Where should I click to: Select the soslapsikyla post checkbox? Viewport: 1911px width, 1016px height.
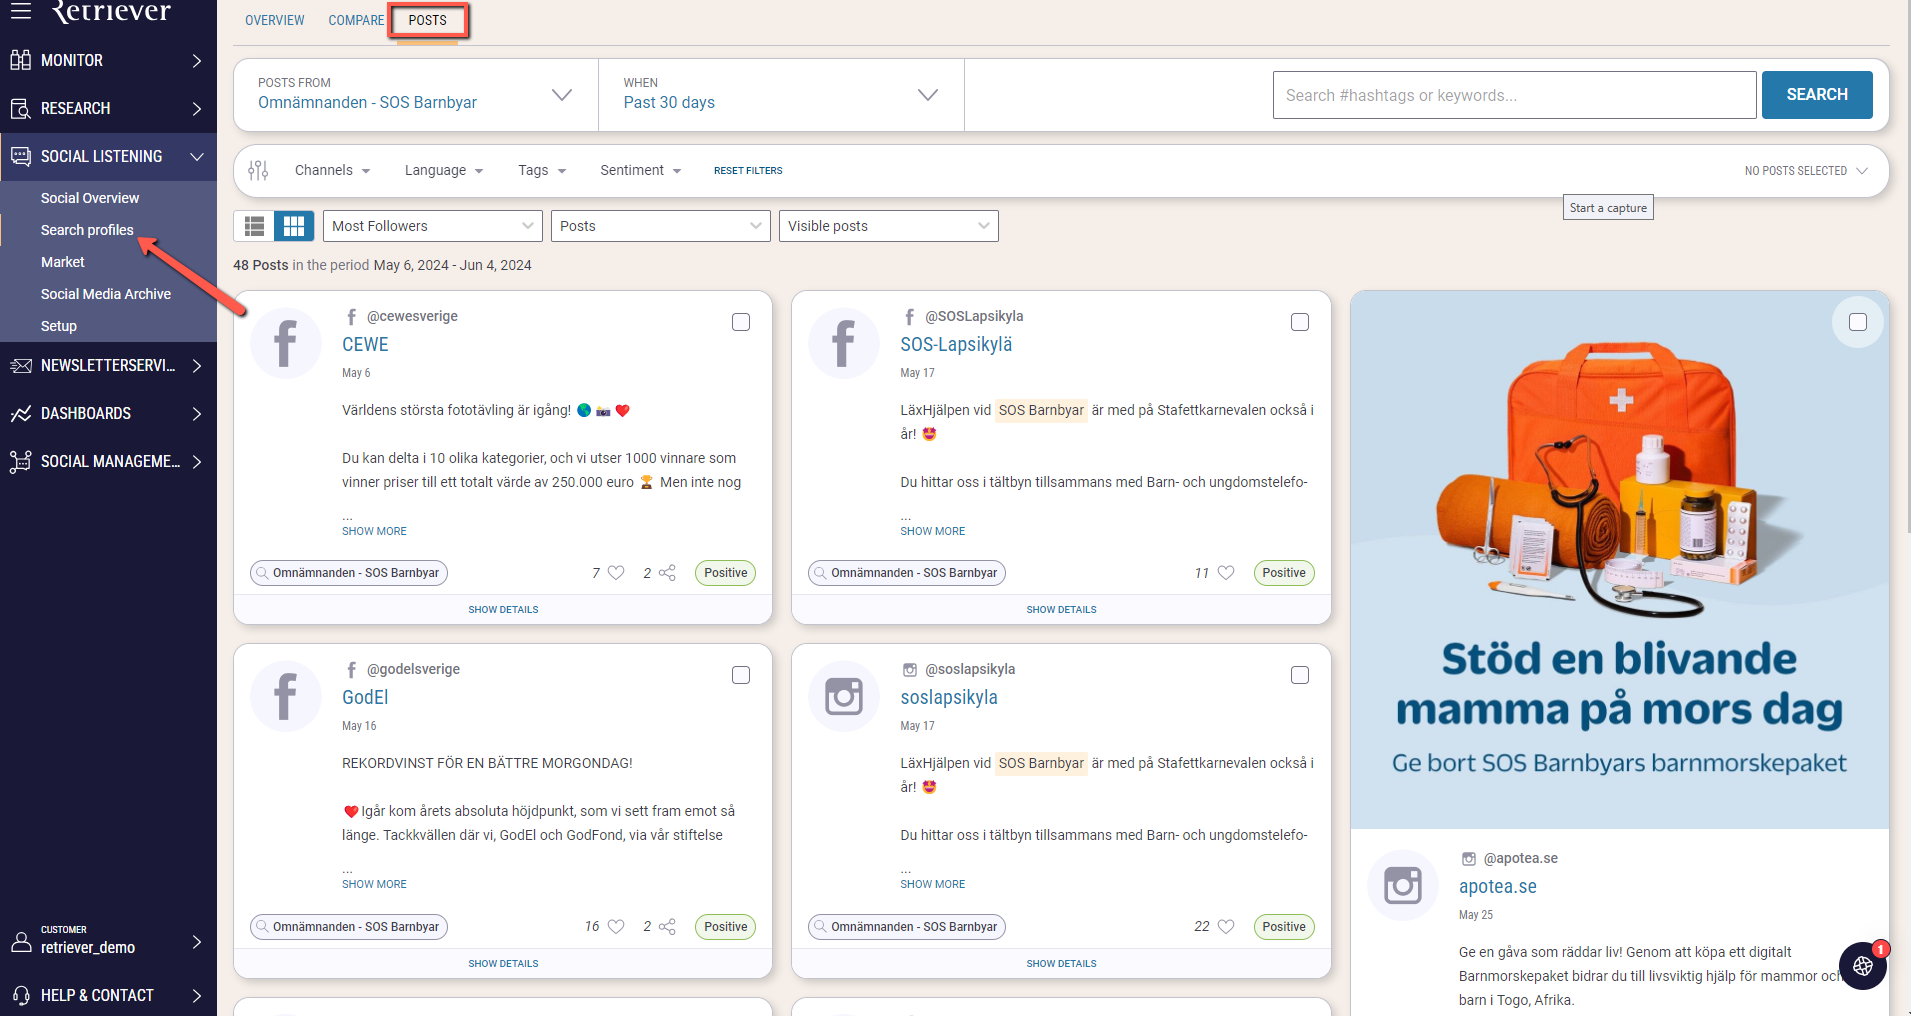pos(1300,675)
